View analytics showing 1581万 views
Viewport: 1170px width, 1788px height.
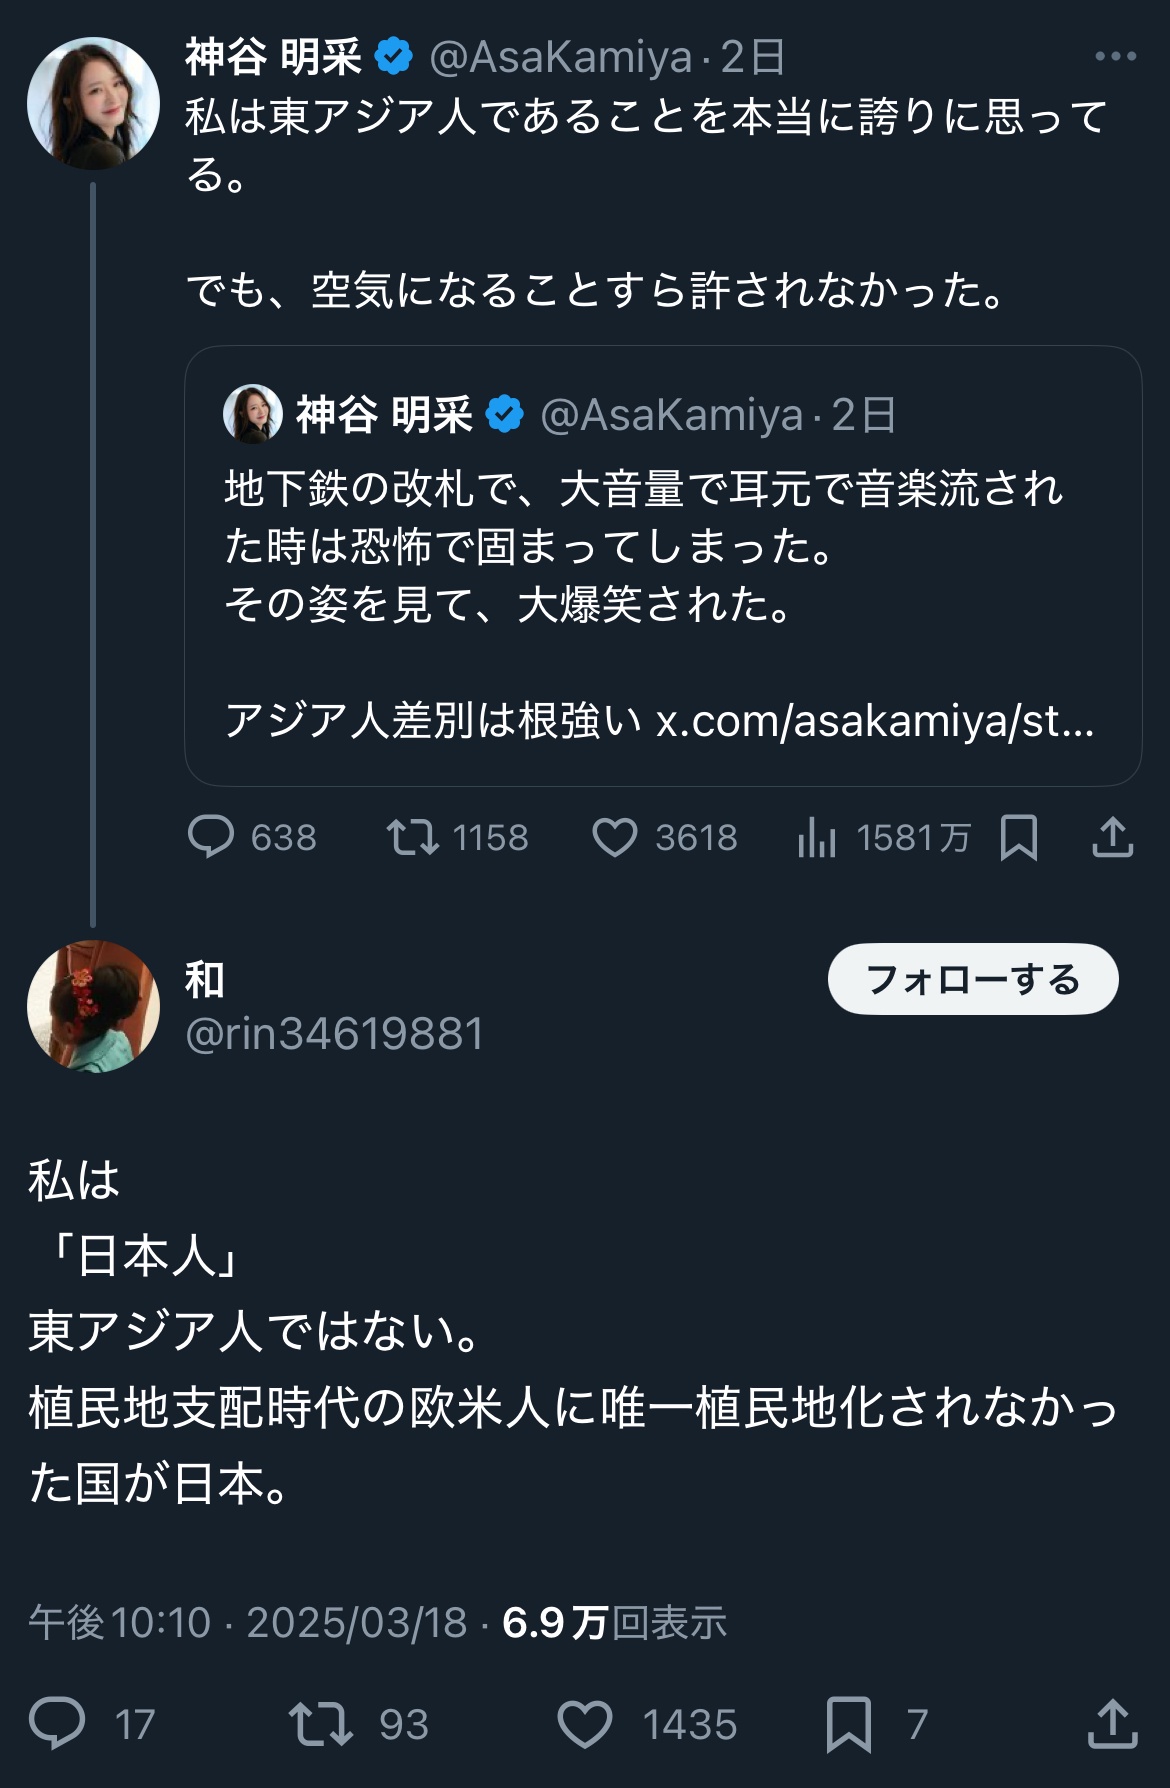point(817,837)
